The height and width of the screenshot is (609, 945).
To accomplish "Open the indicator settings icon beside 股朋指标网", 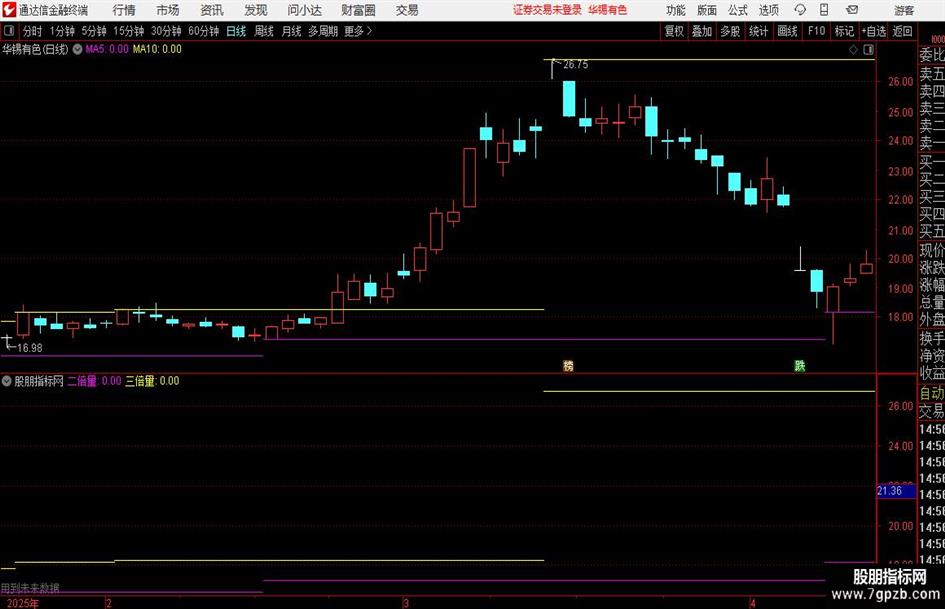I will [7, 381].
